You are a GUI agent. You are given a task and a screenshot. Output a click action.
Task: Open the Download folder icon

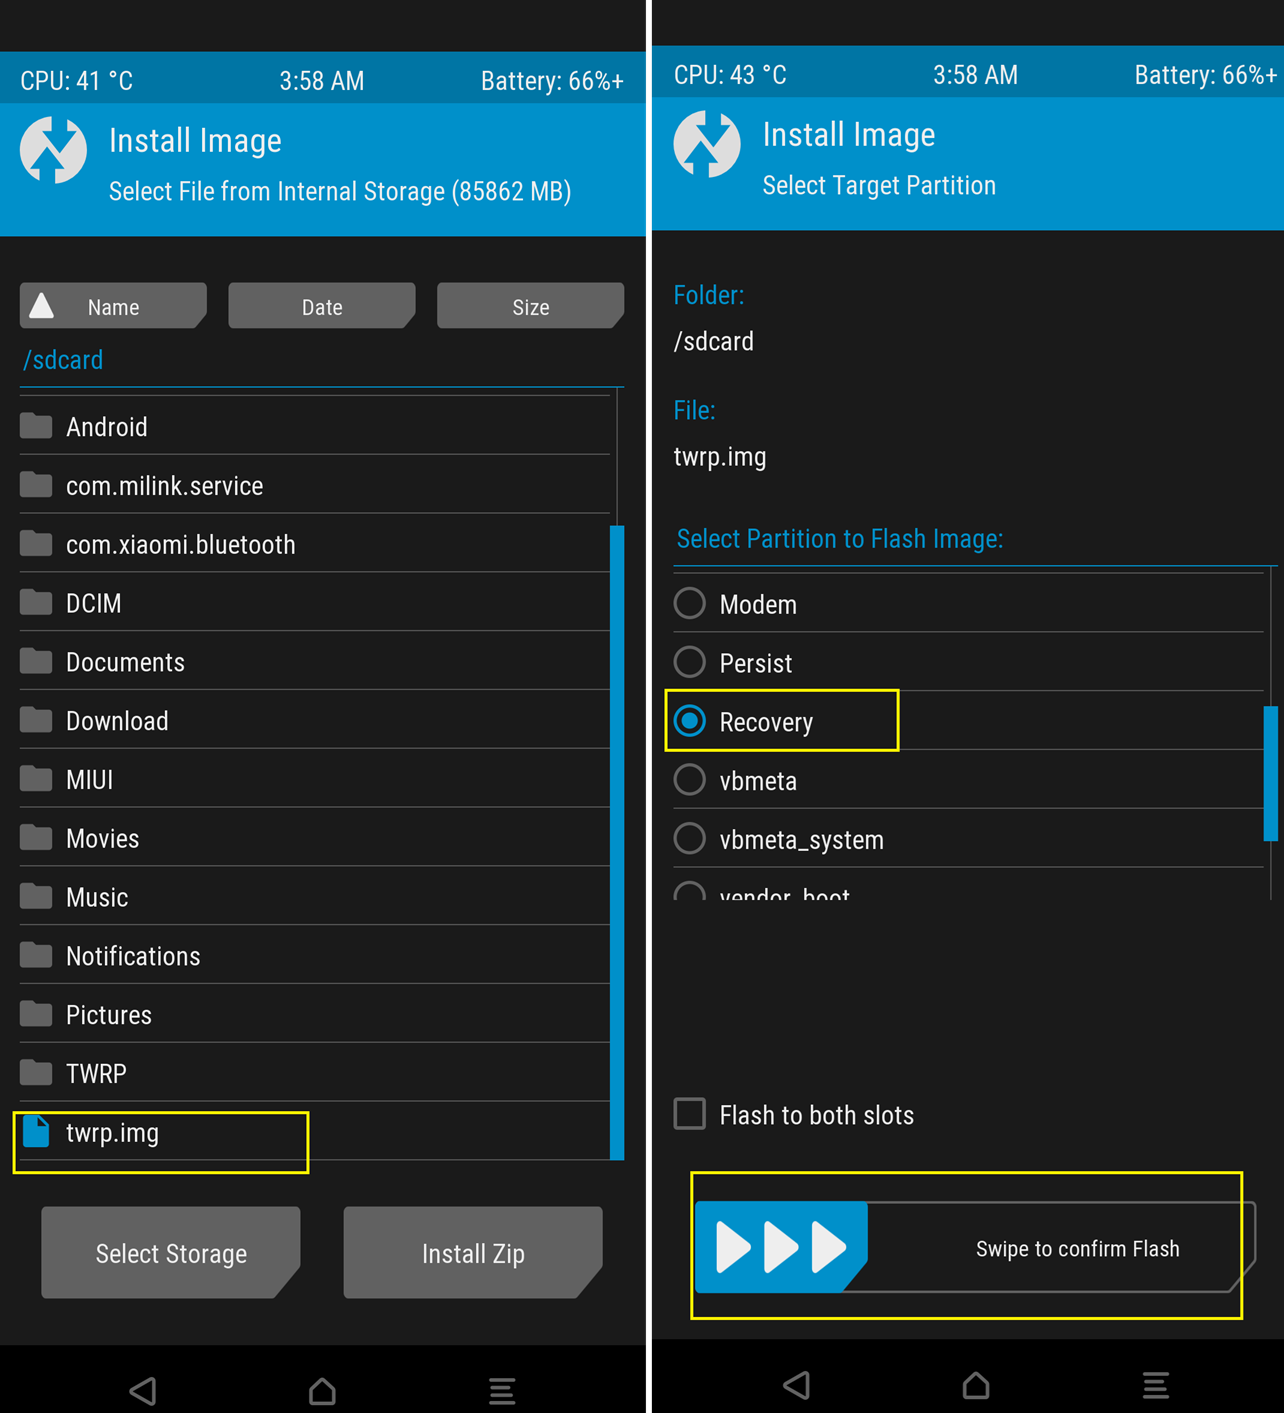[36, 720]
